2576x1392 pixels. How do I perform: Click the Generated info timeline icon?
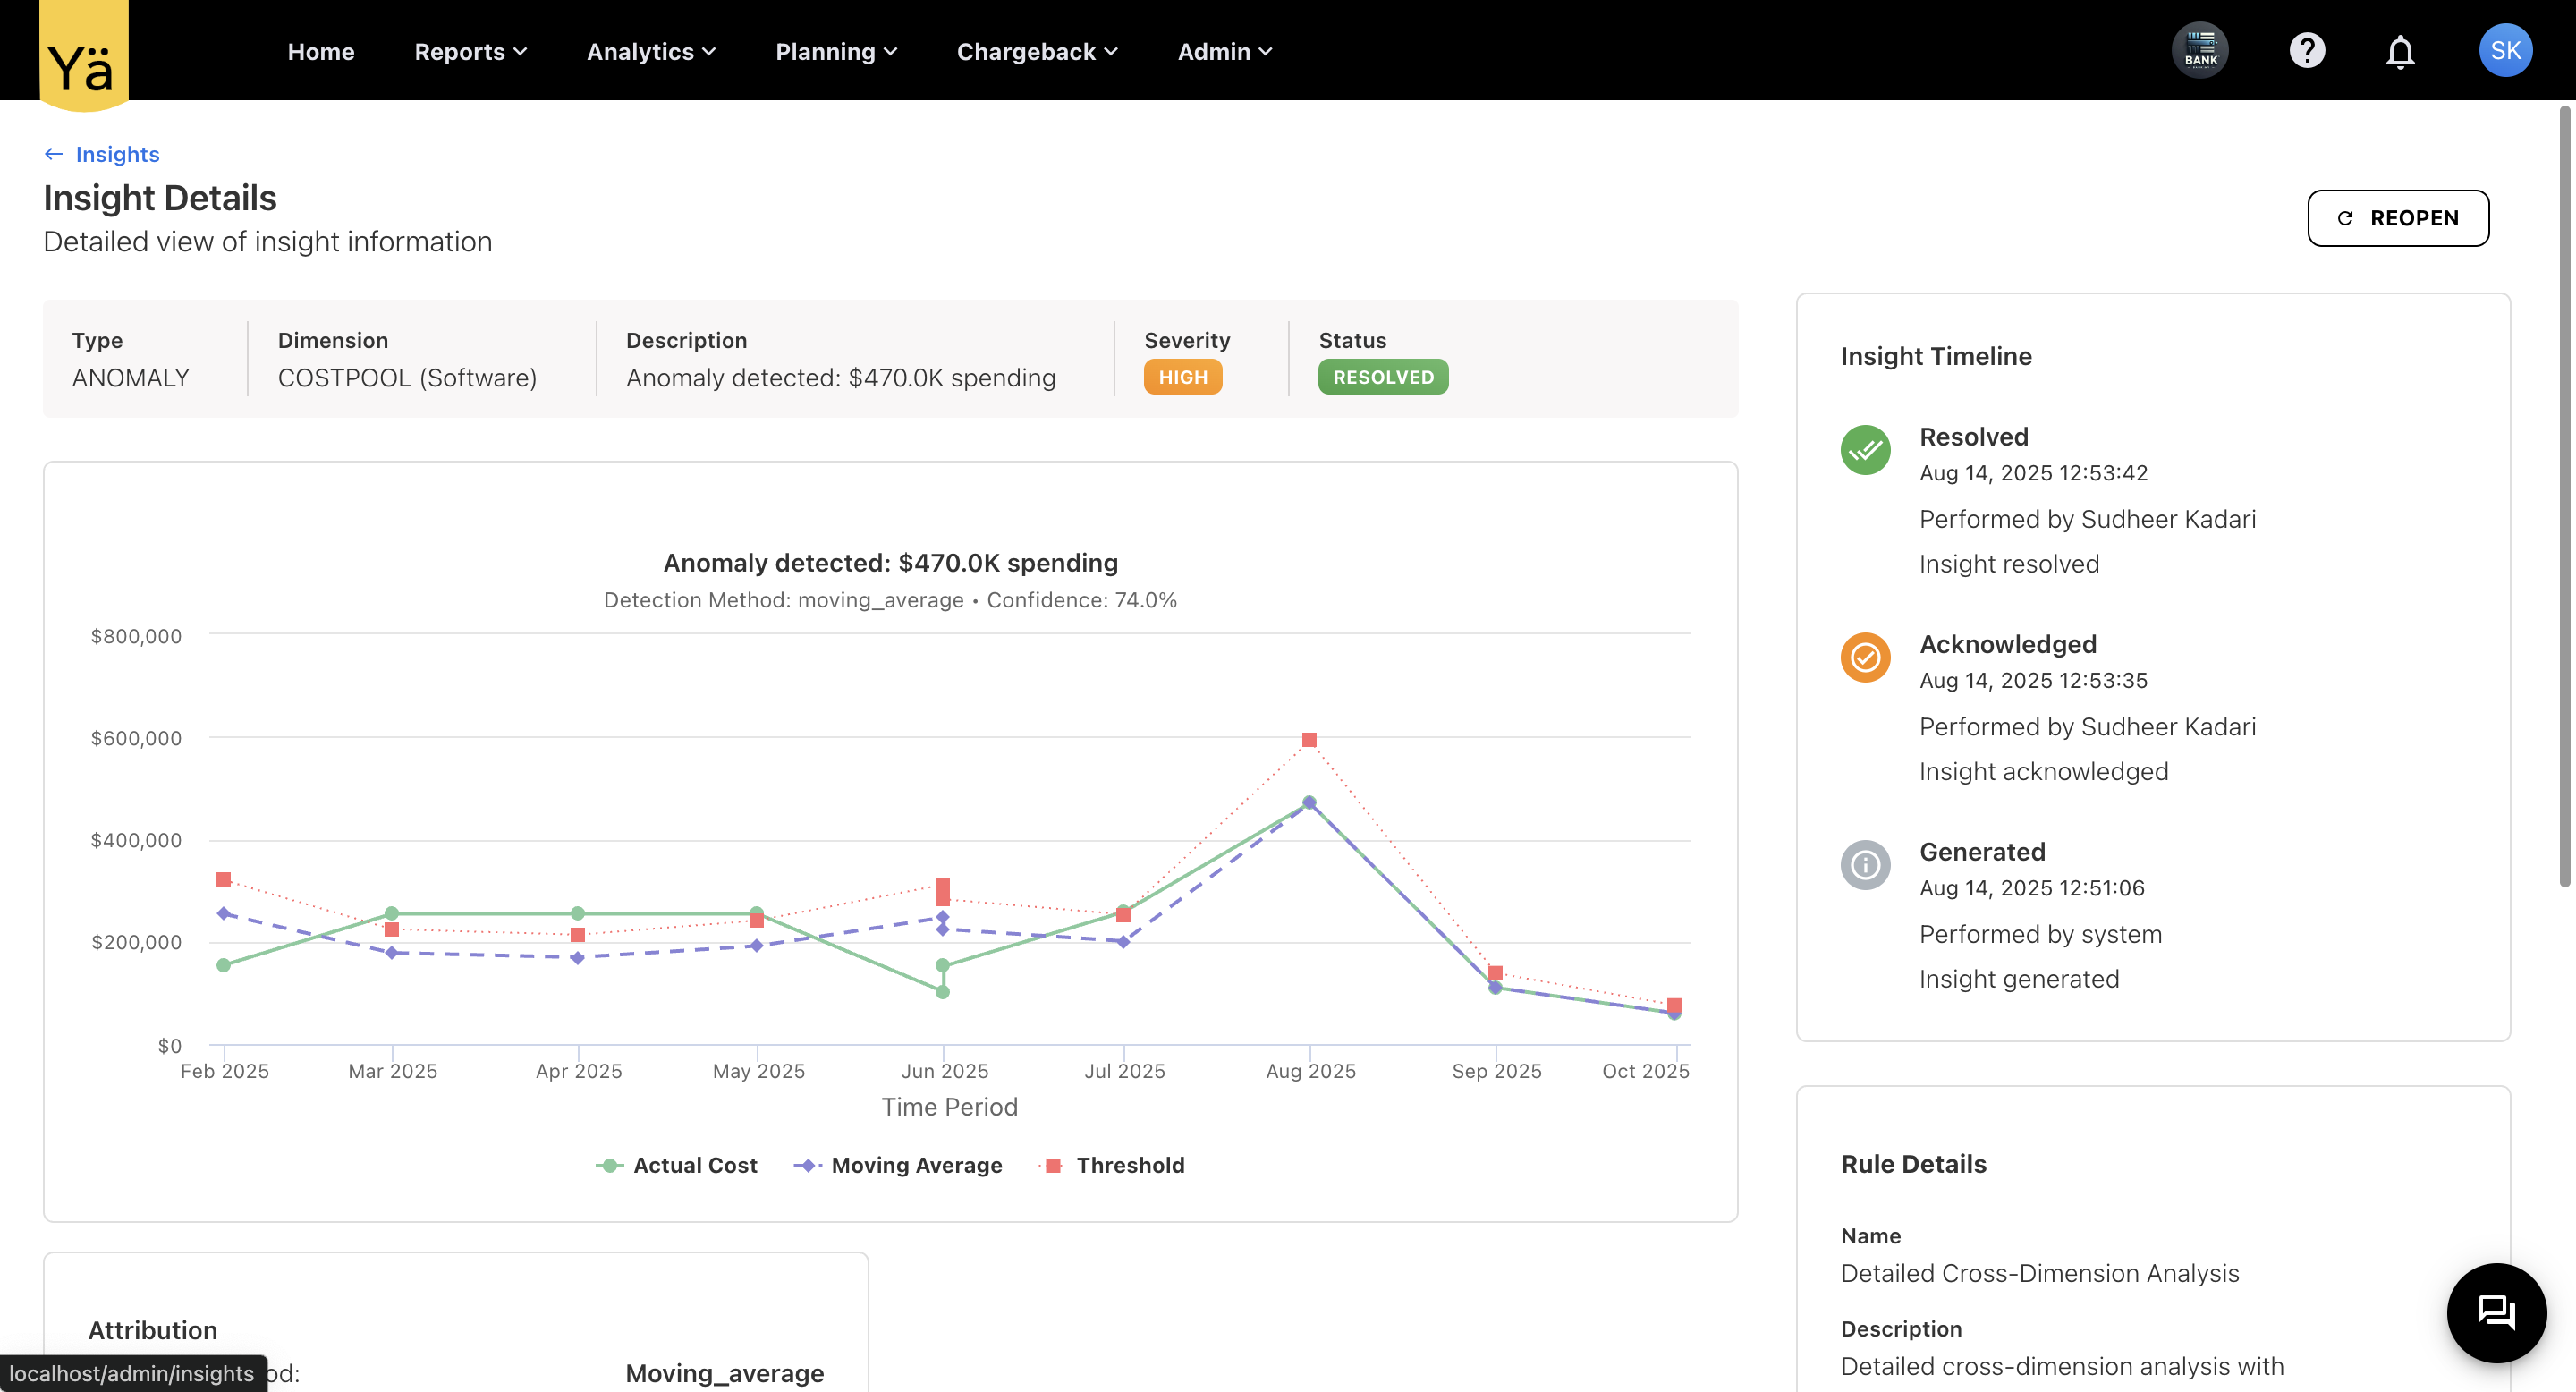[x=1864, y=865]
